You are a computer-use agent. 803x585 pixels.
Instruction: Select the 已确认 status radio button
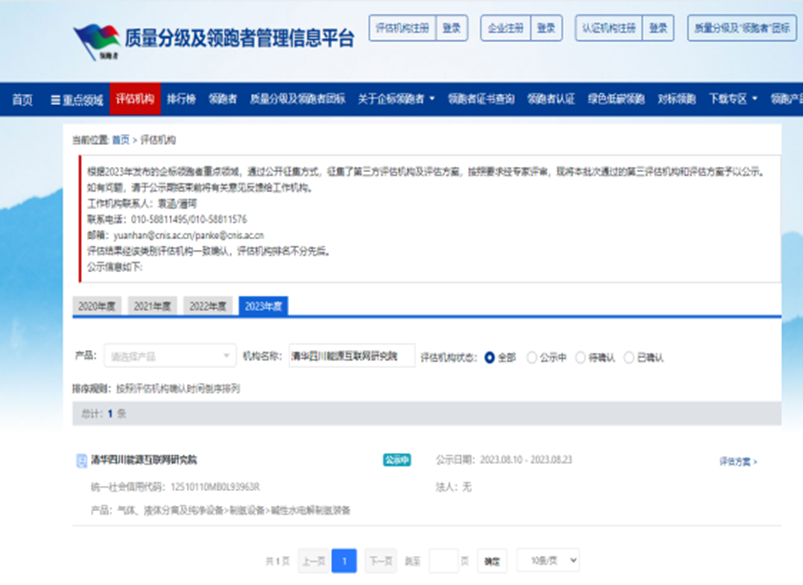pos(629,357)
